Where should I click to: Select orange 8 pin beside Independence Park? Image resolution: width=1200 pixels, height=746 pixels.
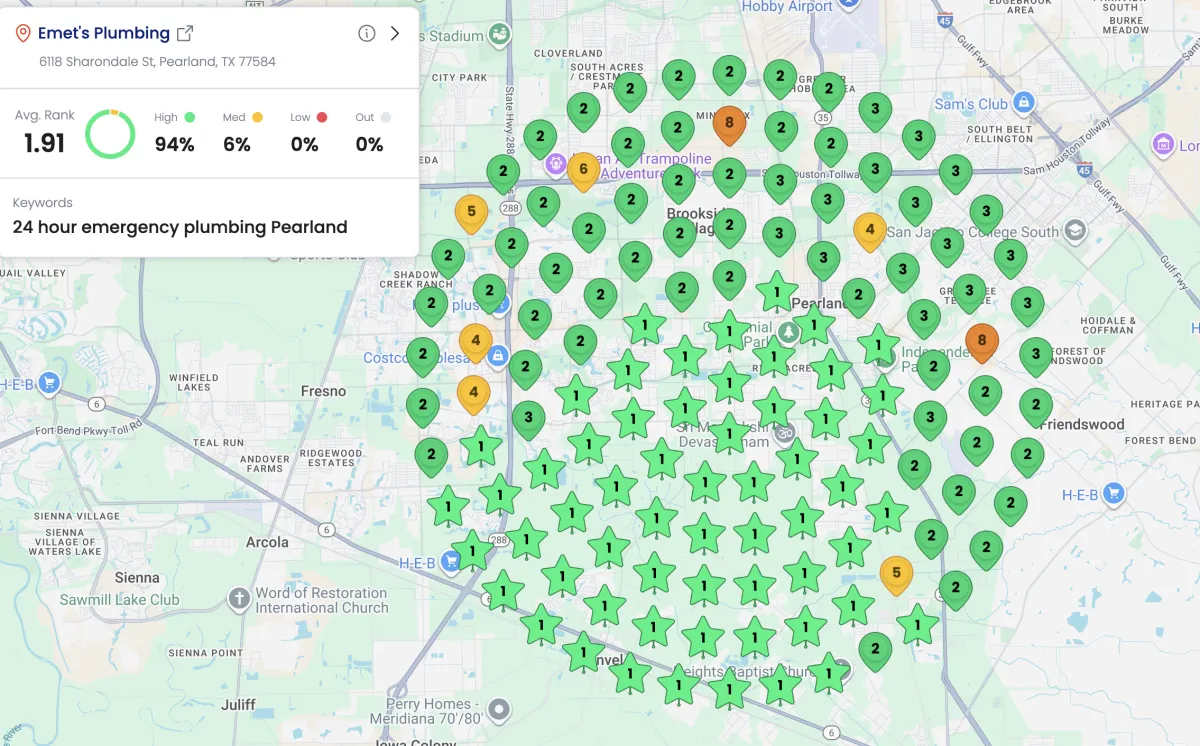pyautogui.click(x=982, y=341)
